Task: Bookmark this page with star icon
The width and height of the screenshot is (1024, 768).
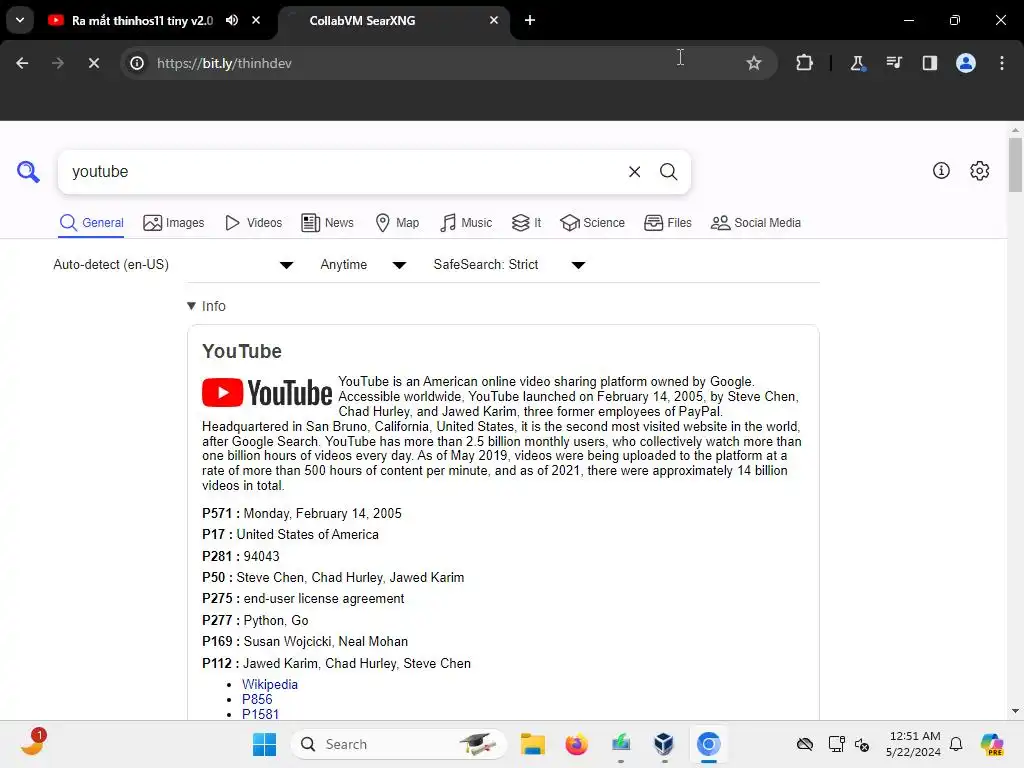Action: 754,63
